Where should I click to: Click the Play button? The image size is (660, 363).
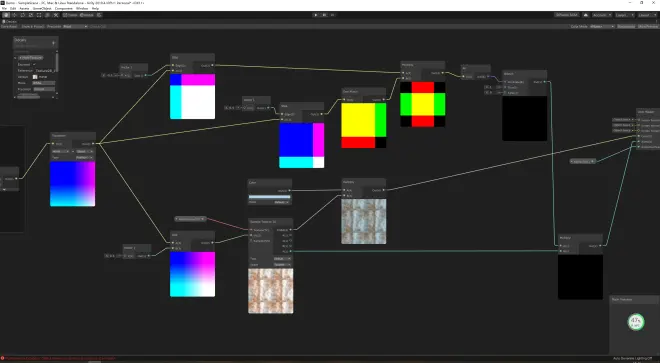tap(316, 15)
